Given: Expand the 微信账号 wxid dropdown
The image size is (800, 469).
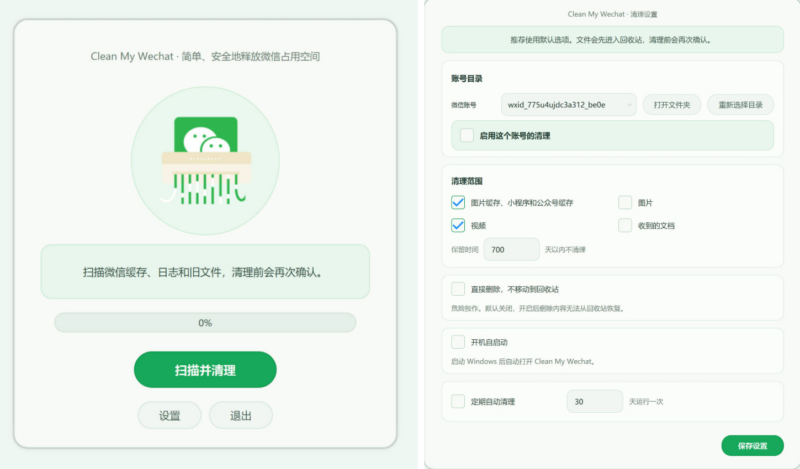Looking at the screenshot, I should coord(568,105).
